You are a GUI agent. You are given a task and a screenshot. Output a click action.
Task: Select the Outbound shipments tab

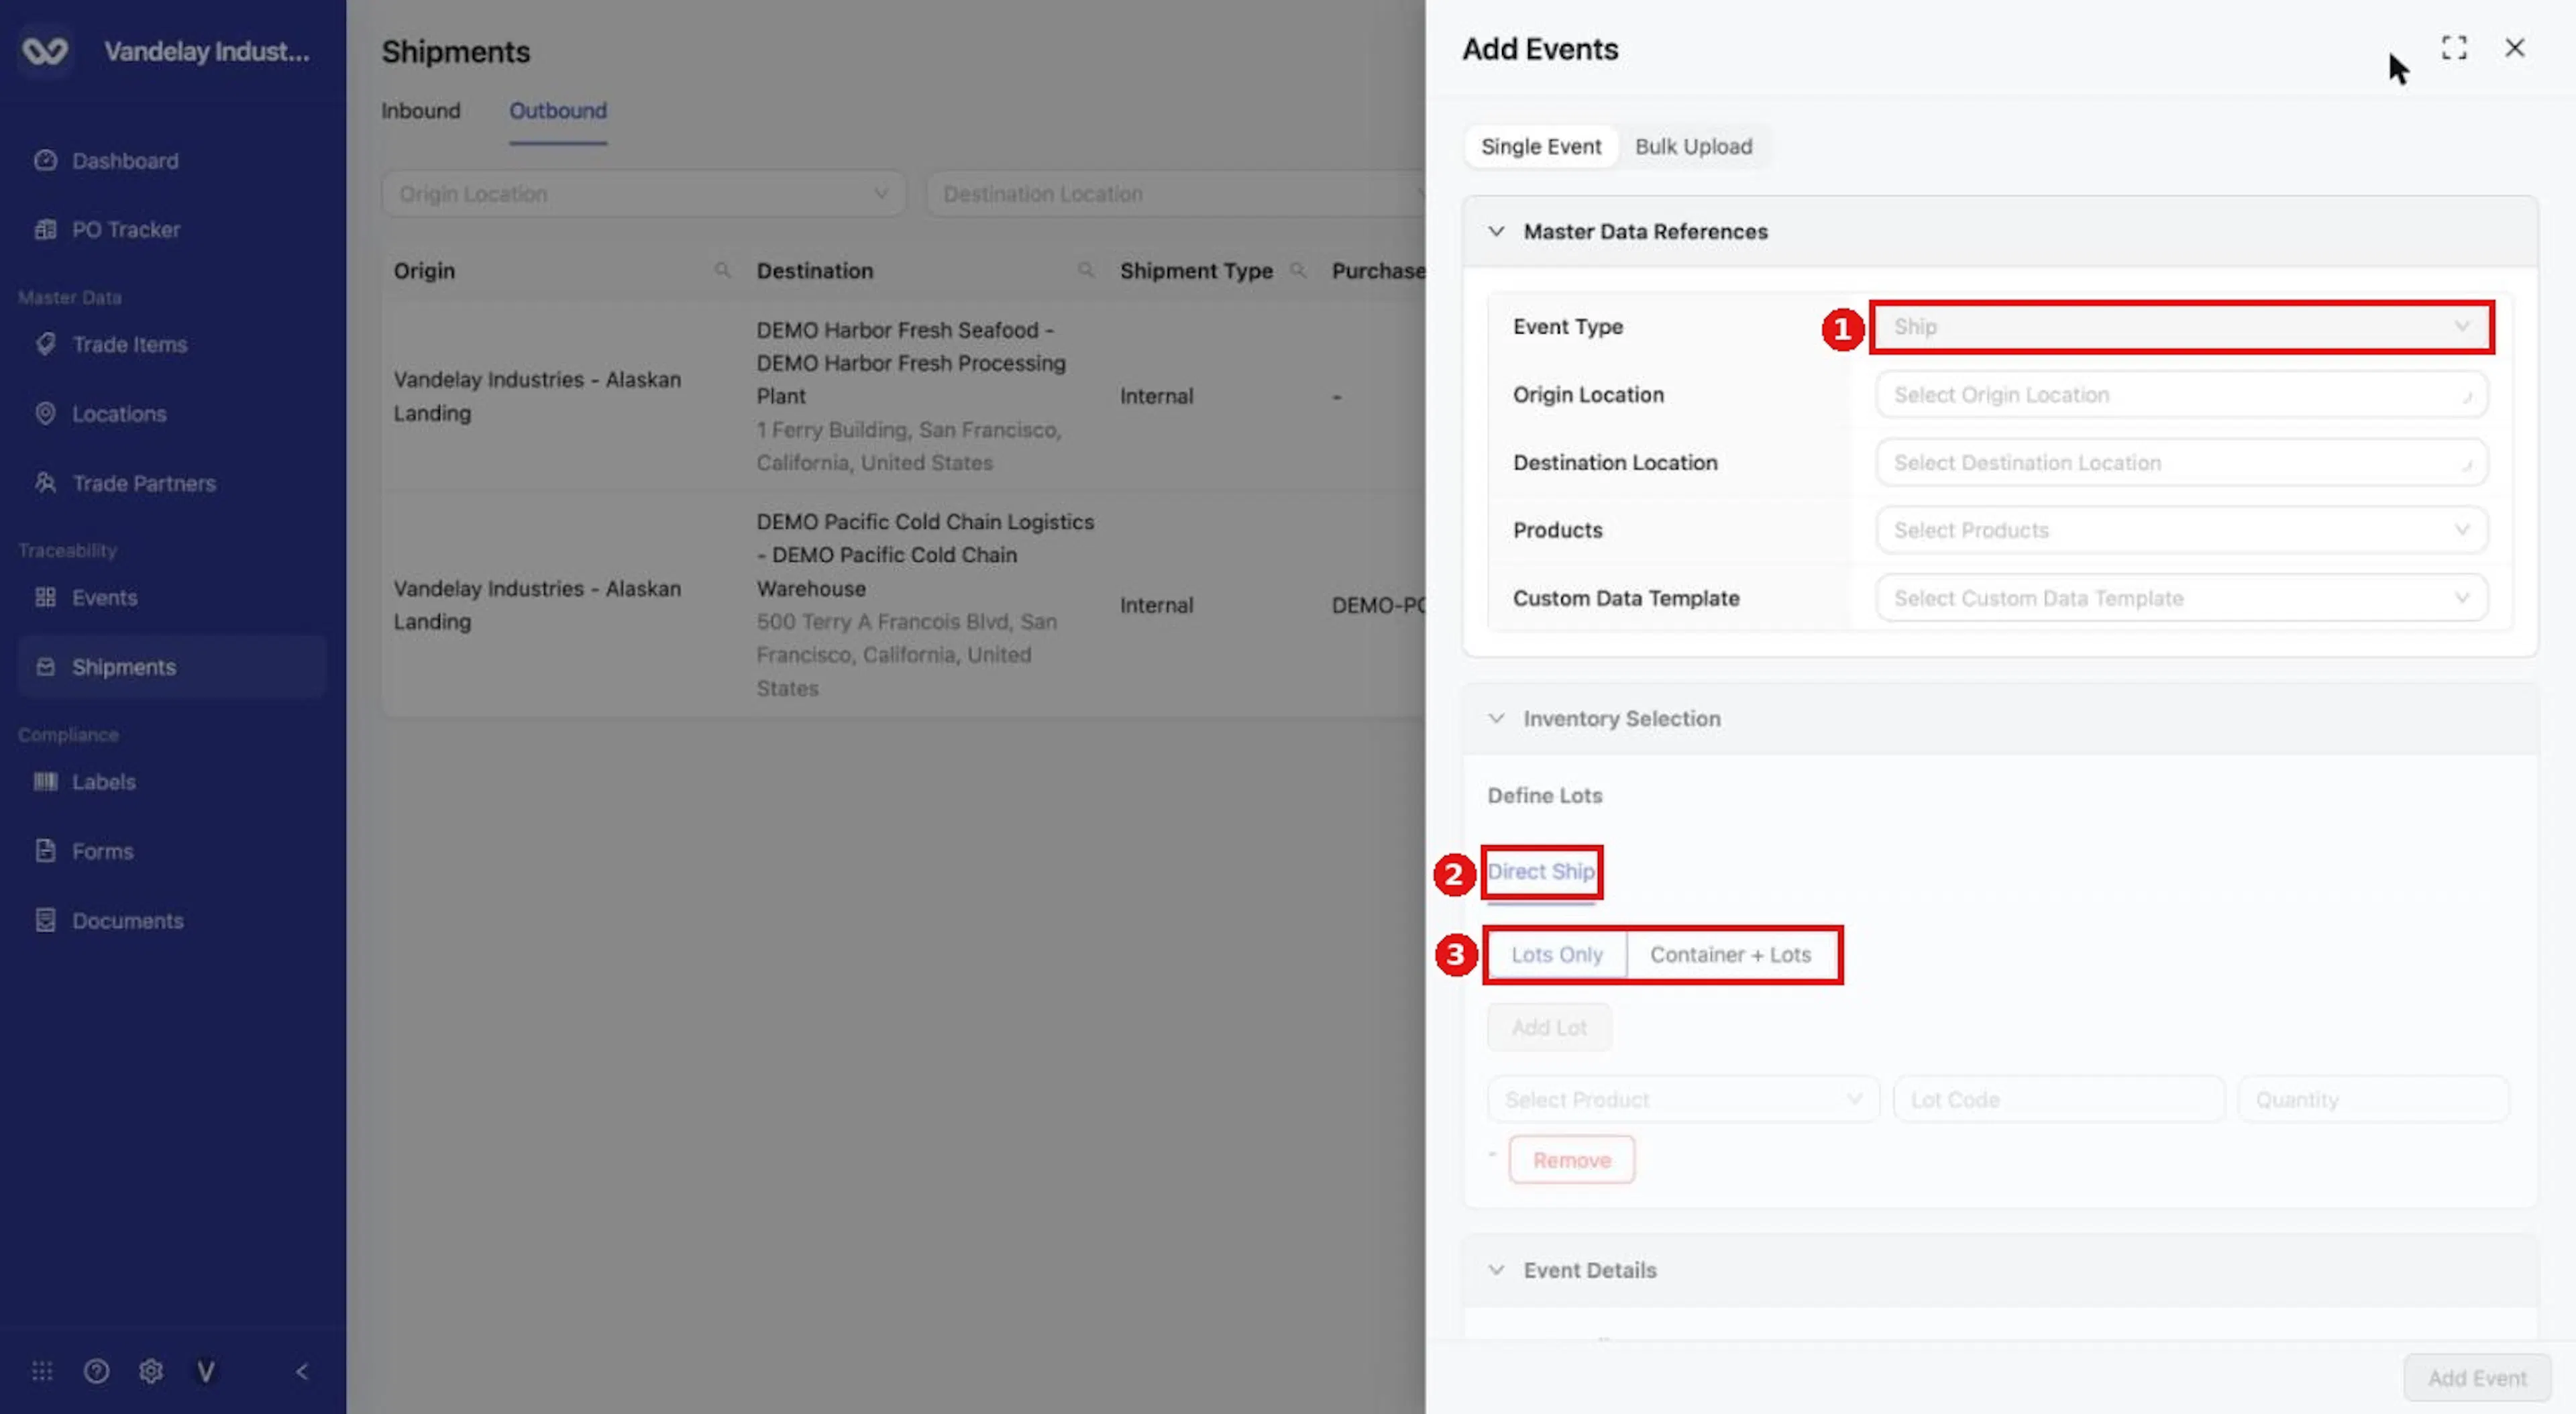[558, 110]
